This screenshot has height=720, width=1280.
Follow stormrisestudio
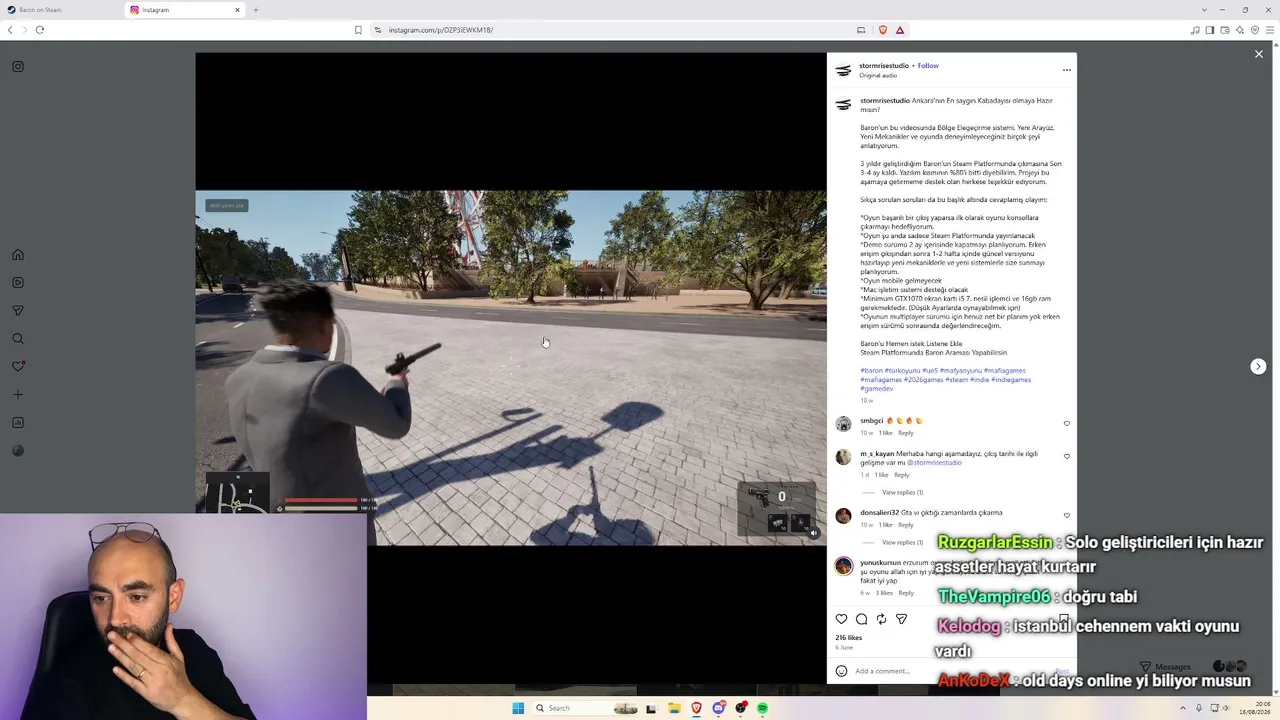click(x=928, y=66)
